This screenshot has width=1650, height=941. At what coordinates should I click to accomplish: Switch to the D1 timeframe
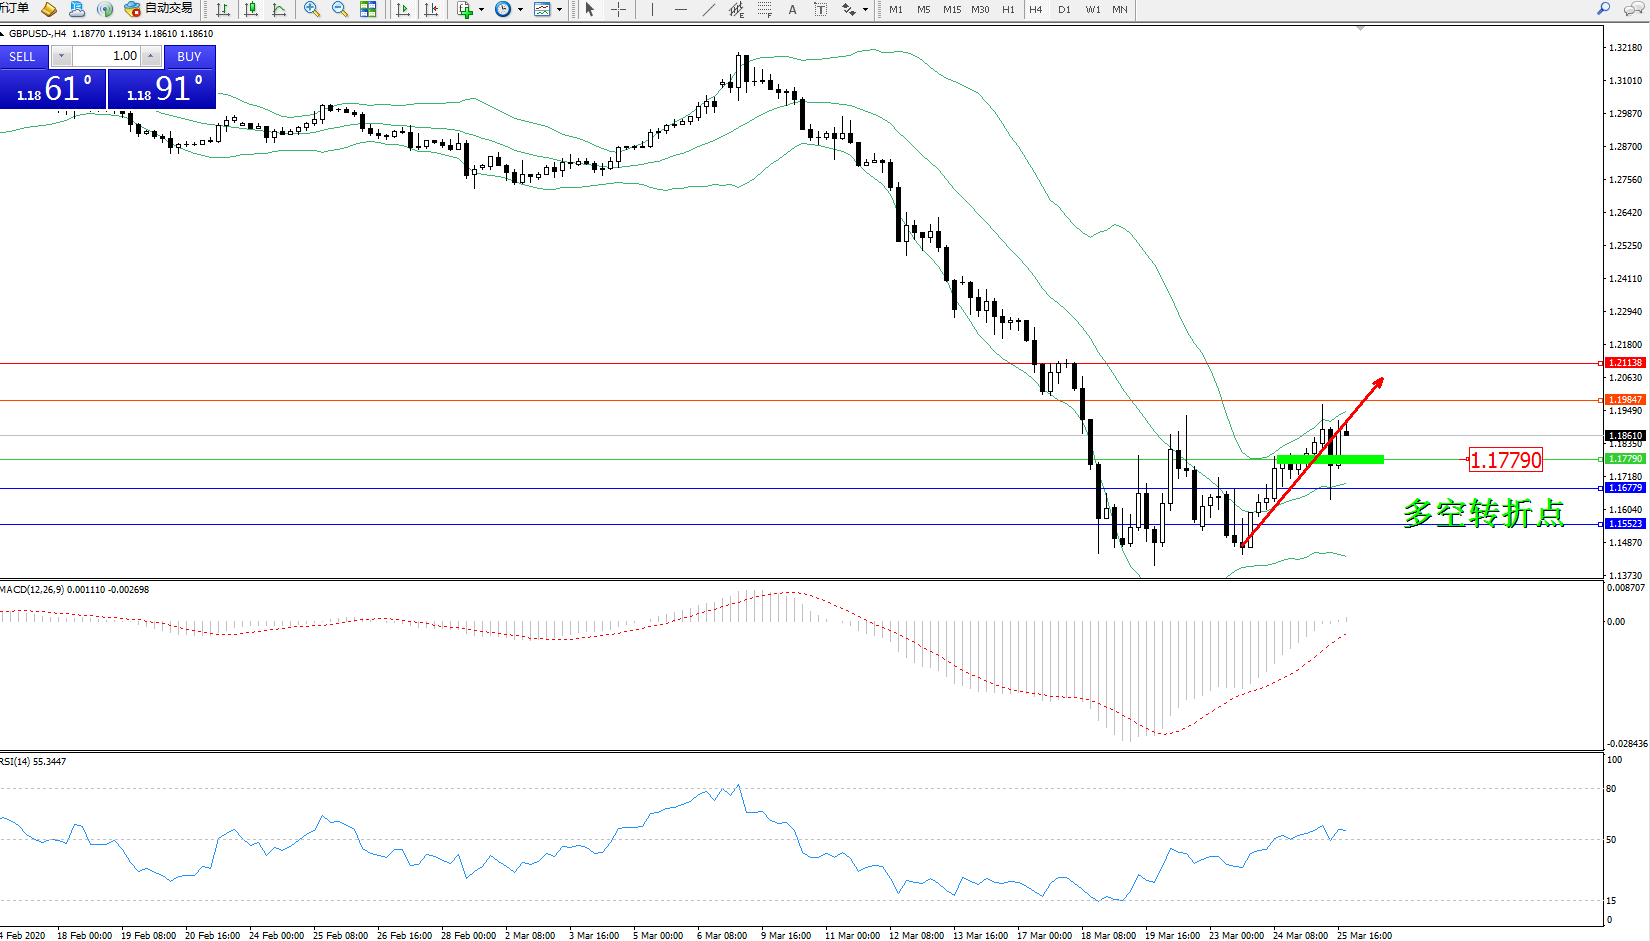click(1064, 9)
